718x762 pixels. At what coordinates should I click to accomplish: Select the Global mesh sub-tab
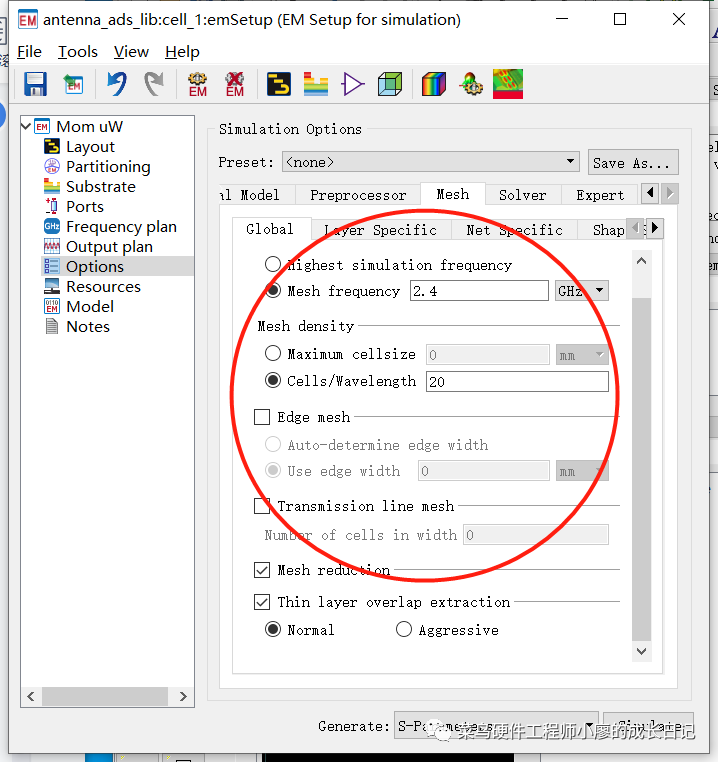pyautogui.click(x=271, y=228)
